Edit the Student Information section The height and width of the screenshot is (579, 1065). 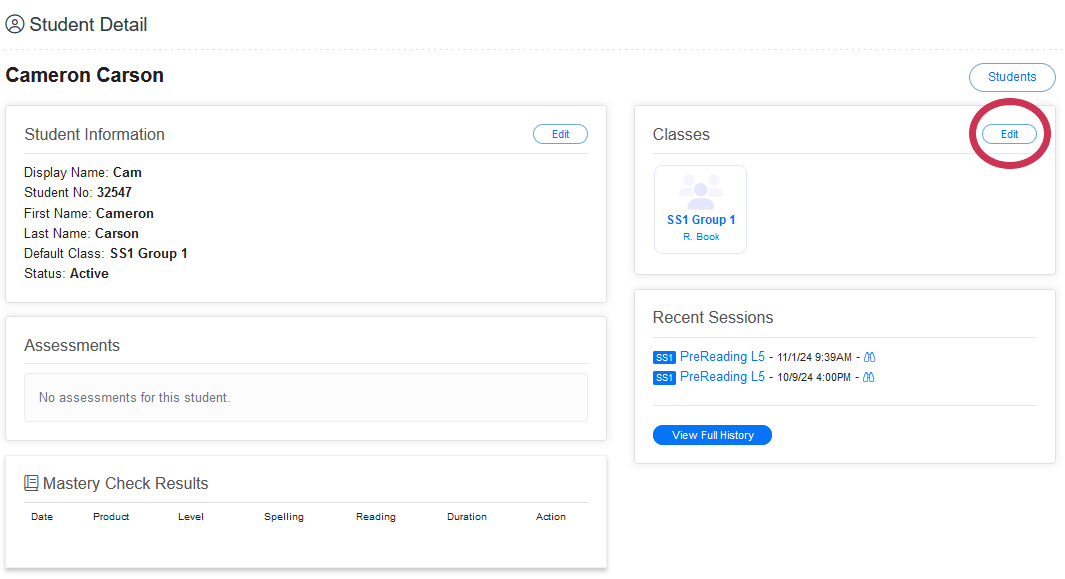(560, 134)
